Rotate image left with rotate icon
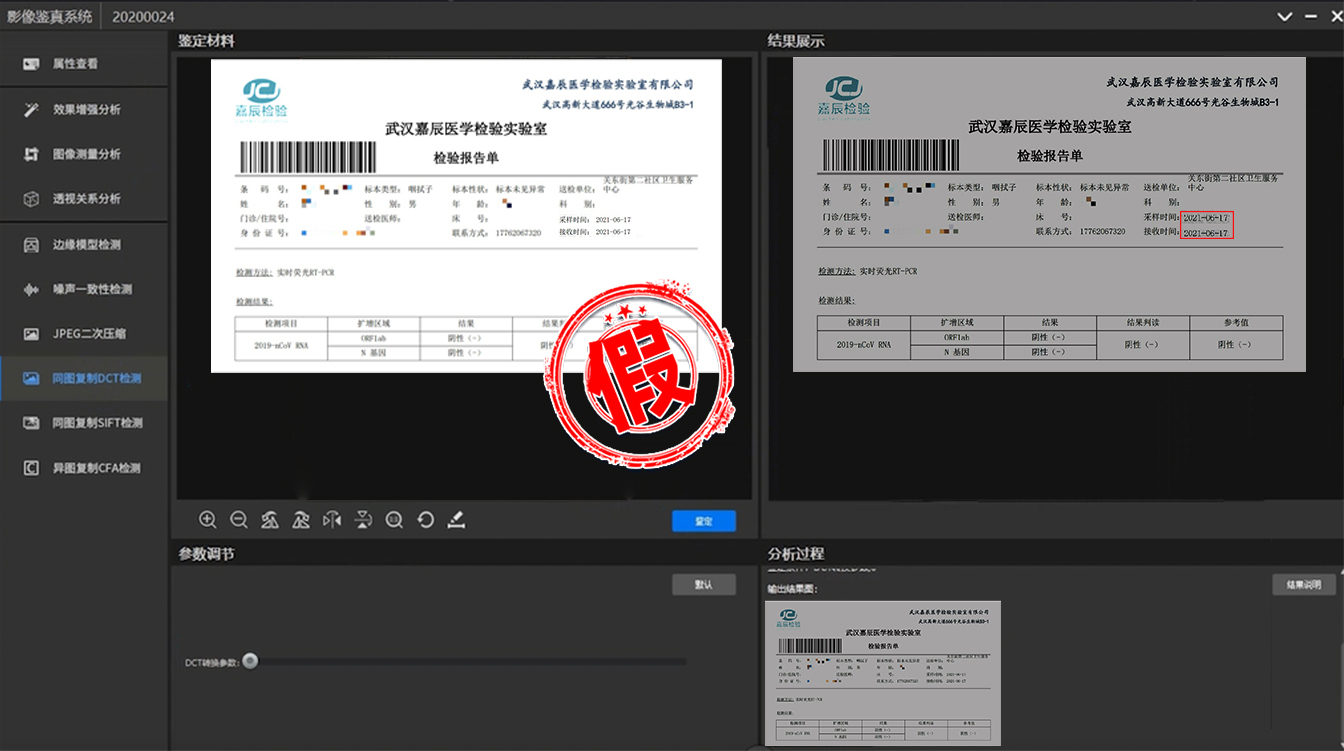 tap(270, 519)
